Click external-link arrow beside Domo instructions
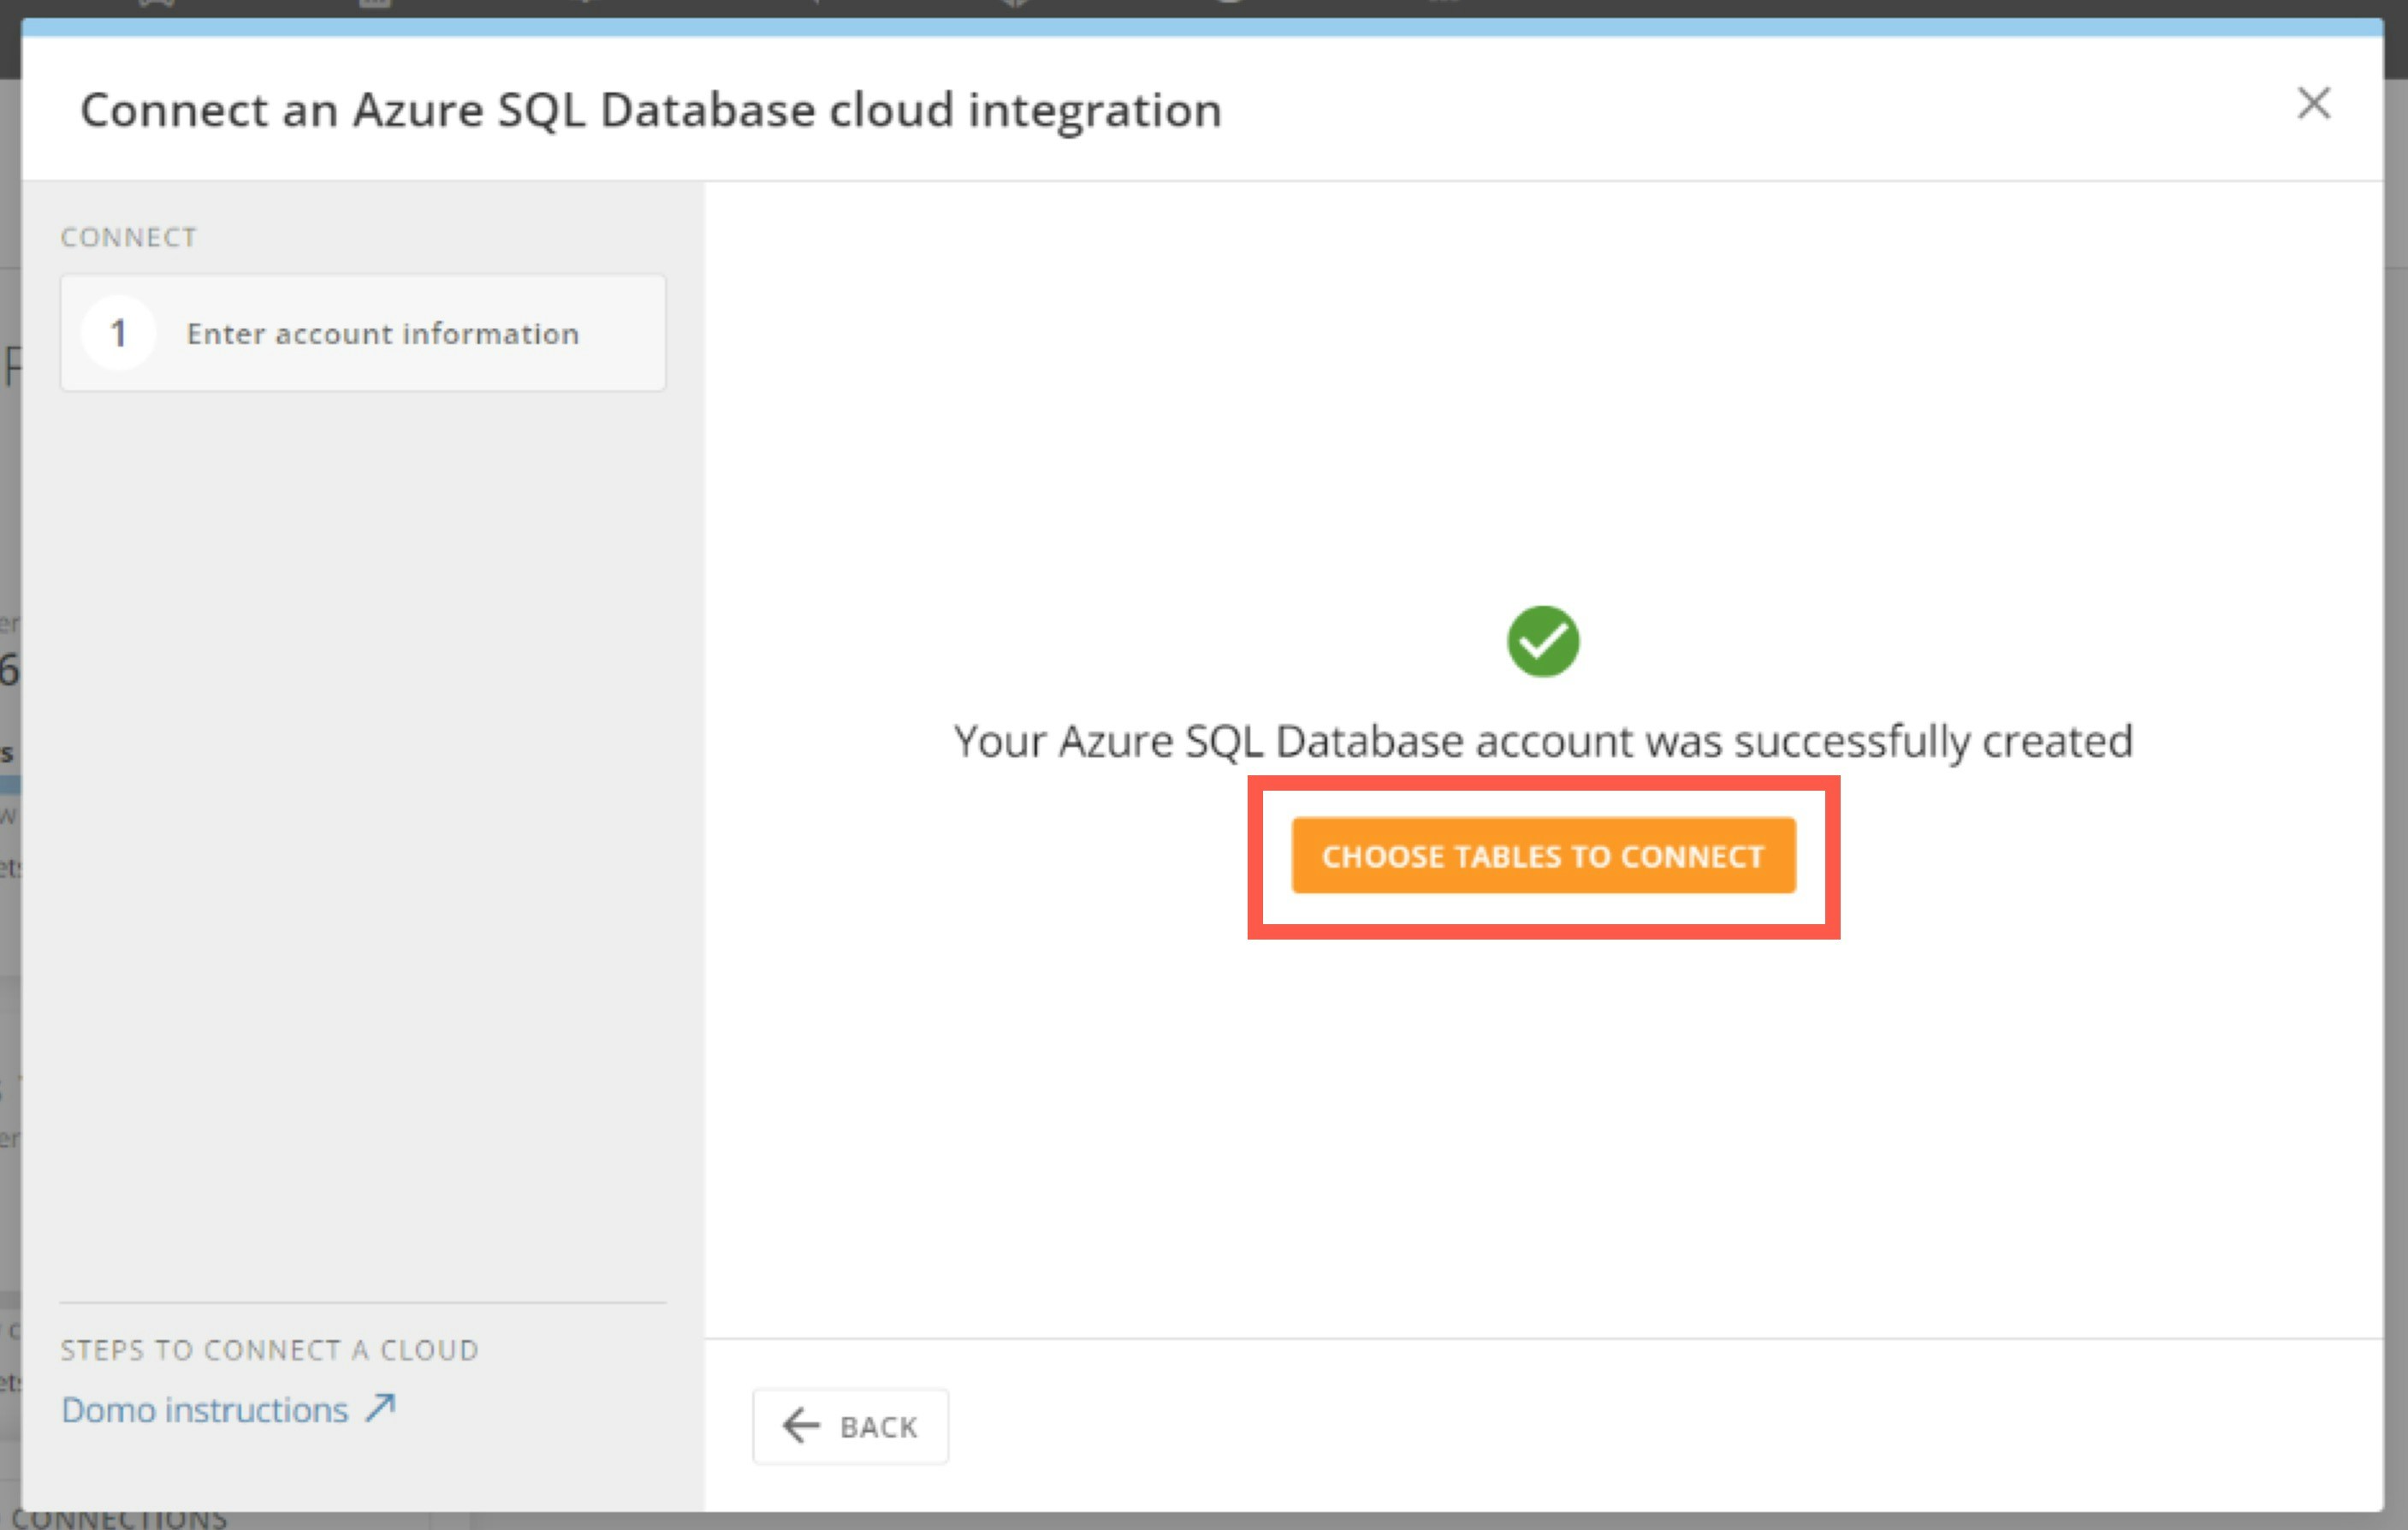 (380, 1408)
